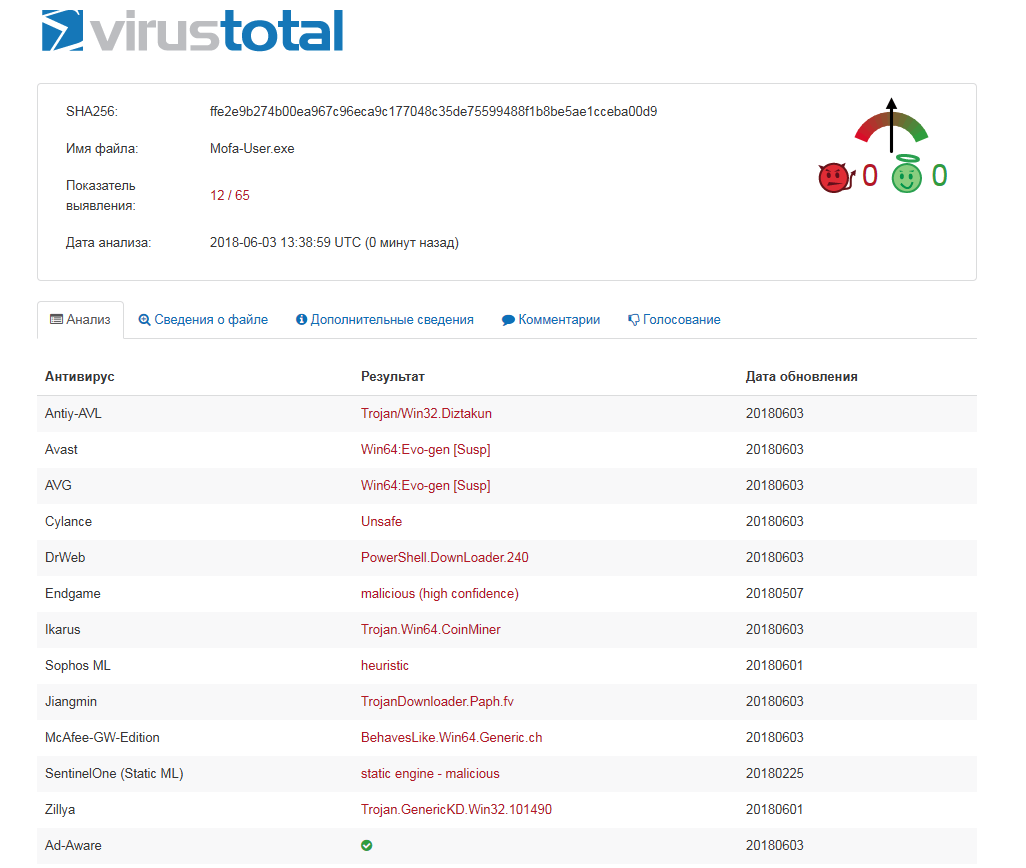Click the Sophos ML antivirus name
This screenshot has width=1026, height=868.
tap(77, 665)
